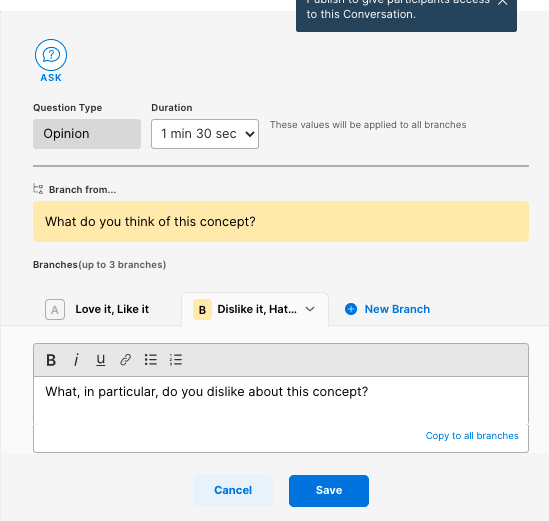549x521 pixels.
Task: Switch to the Love it, Like it branch tab
Action: pos(97,310)
